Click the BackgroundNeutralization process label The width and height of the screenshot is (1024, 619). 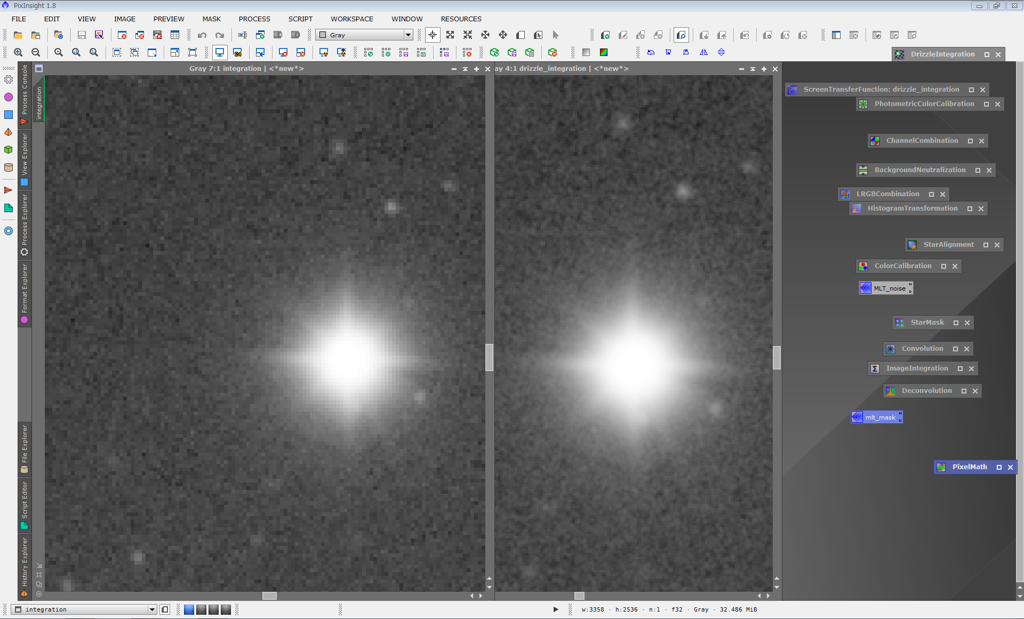click(920, 170)
